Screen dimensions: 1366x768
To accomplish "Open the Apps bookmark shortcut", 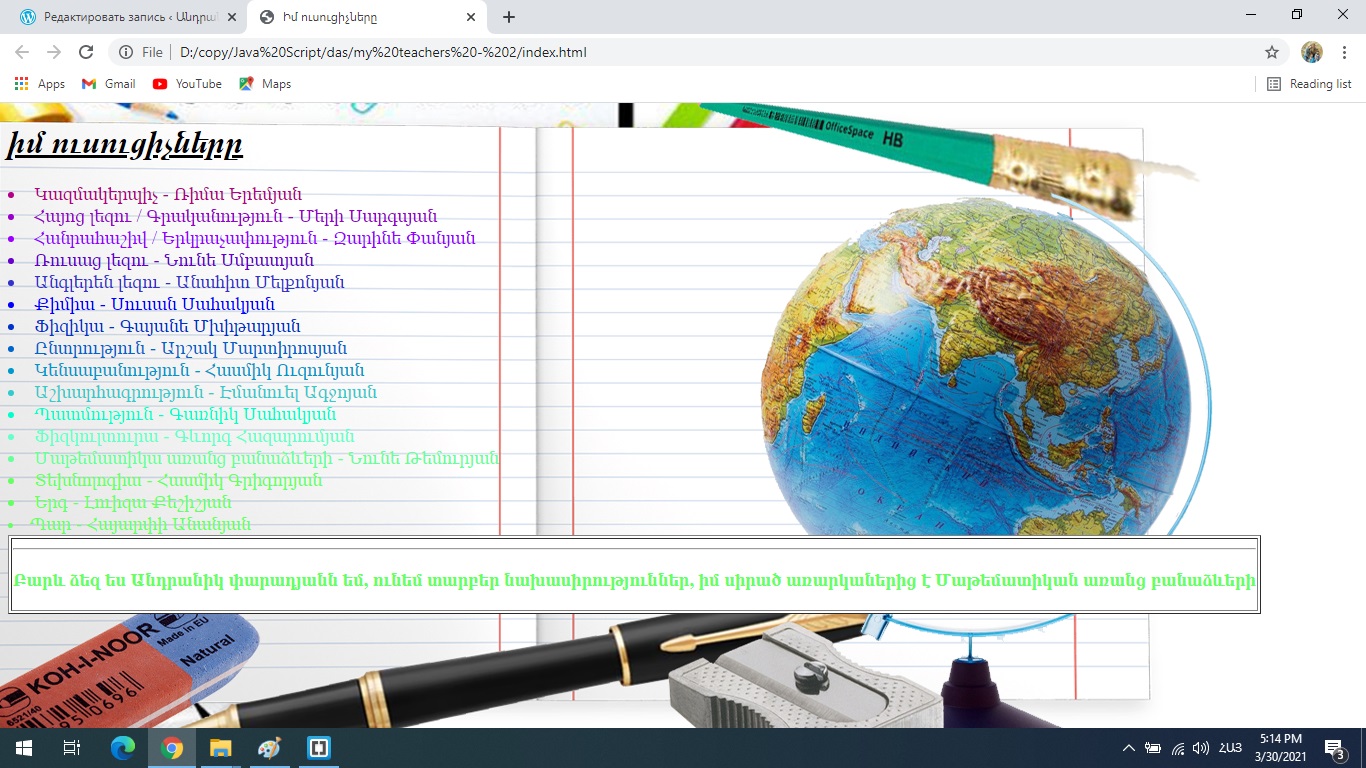I will (x=40, y=84).
